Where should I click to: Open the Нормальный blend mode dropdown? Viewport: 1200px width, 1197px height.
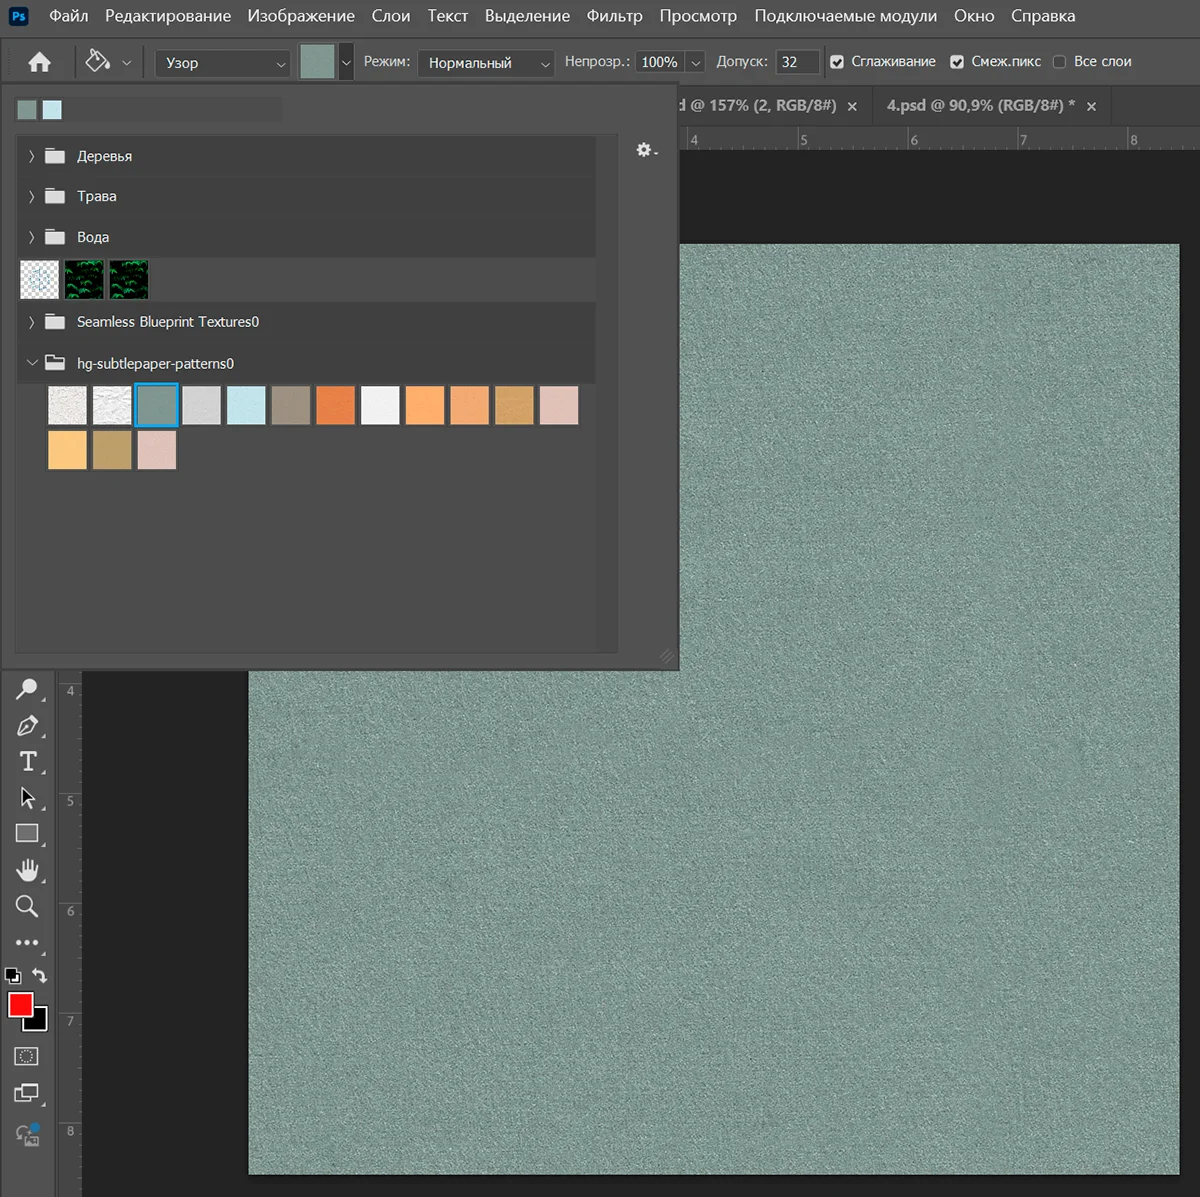(x=486, y=63)
